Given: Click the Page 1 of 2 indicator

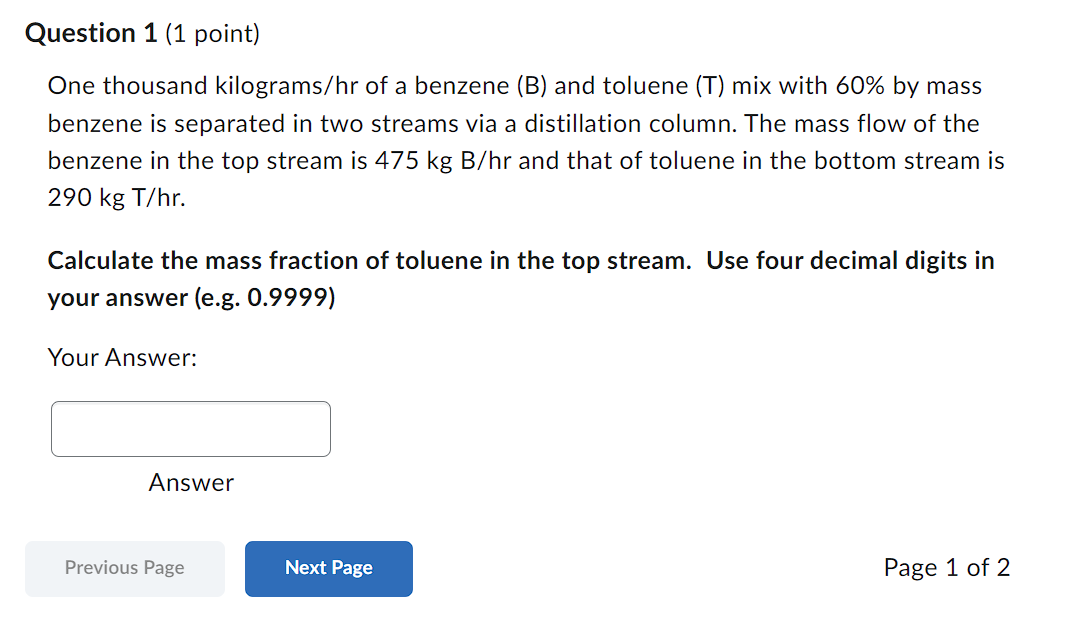Looking at the screenshot, I should 946,567.
